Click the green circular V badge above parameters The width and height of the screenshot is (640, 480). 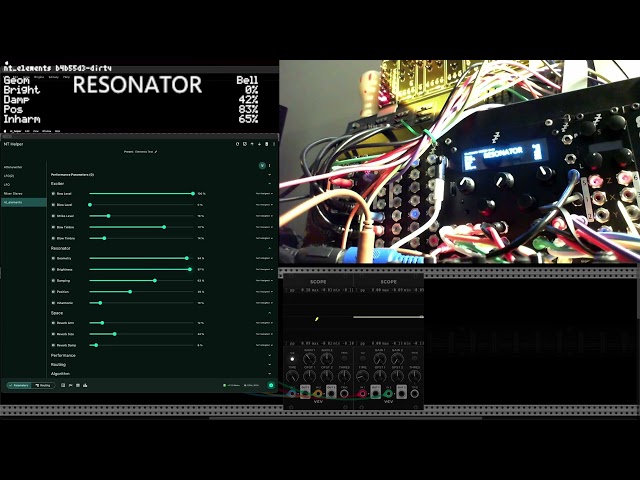[262, 165]
